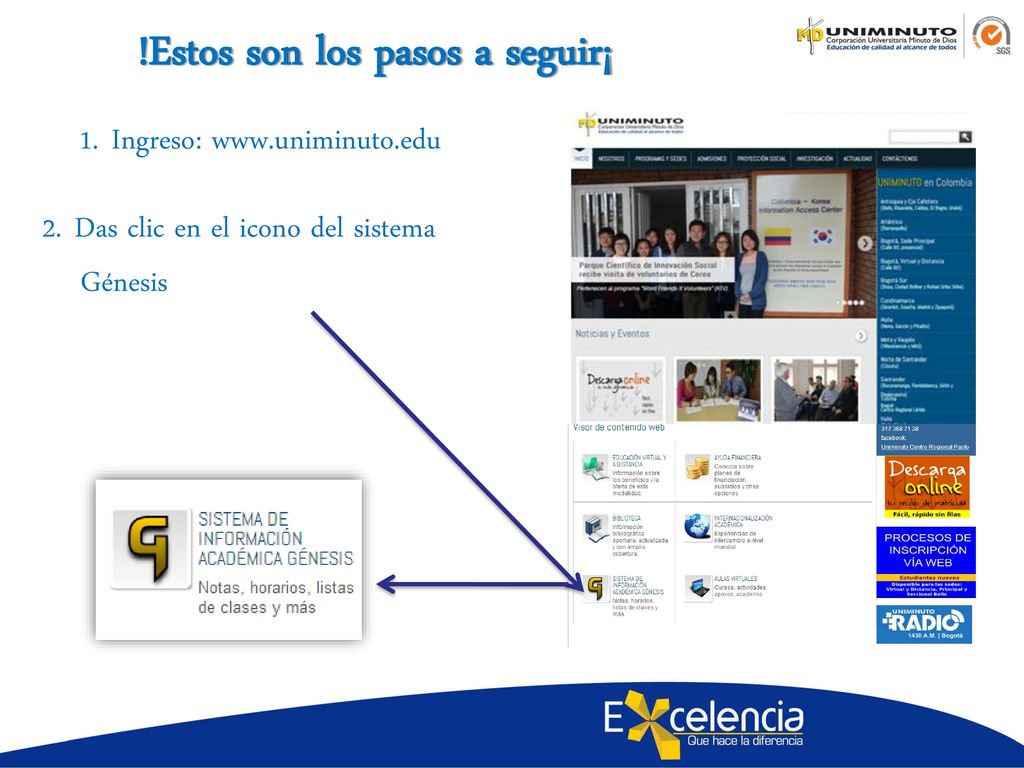The height and width of the screenshot is (768, 1024).
Task: Click the website search input field
Action: pos(923,136)
